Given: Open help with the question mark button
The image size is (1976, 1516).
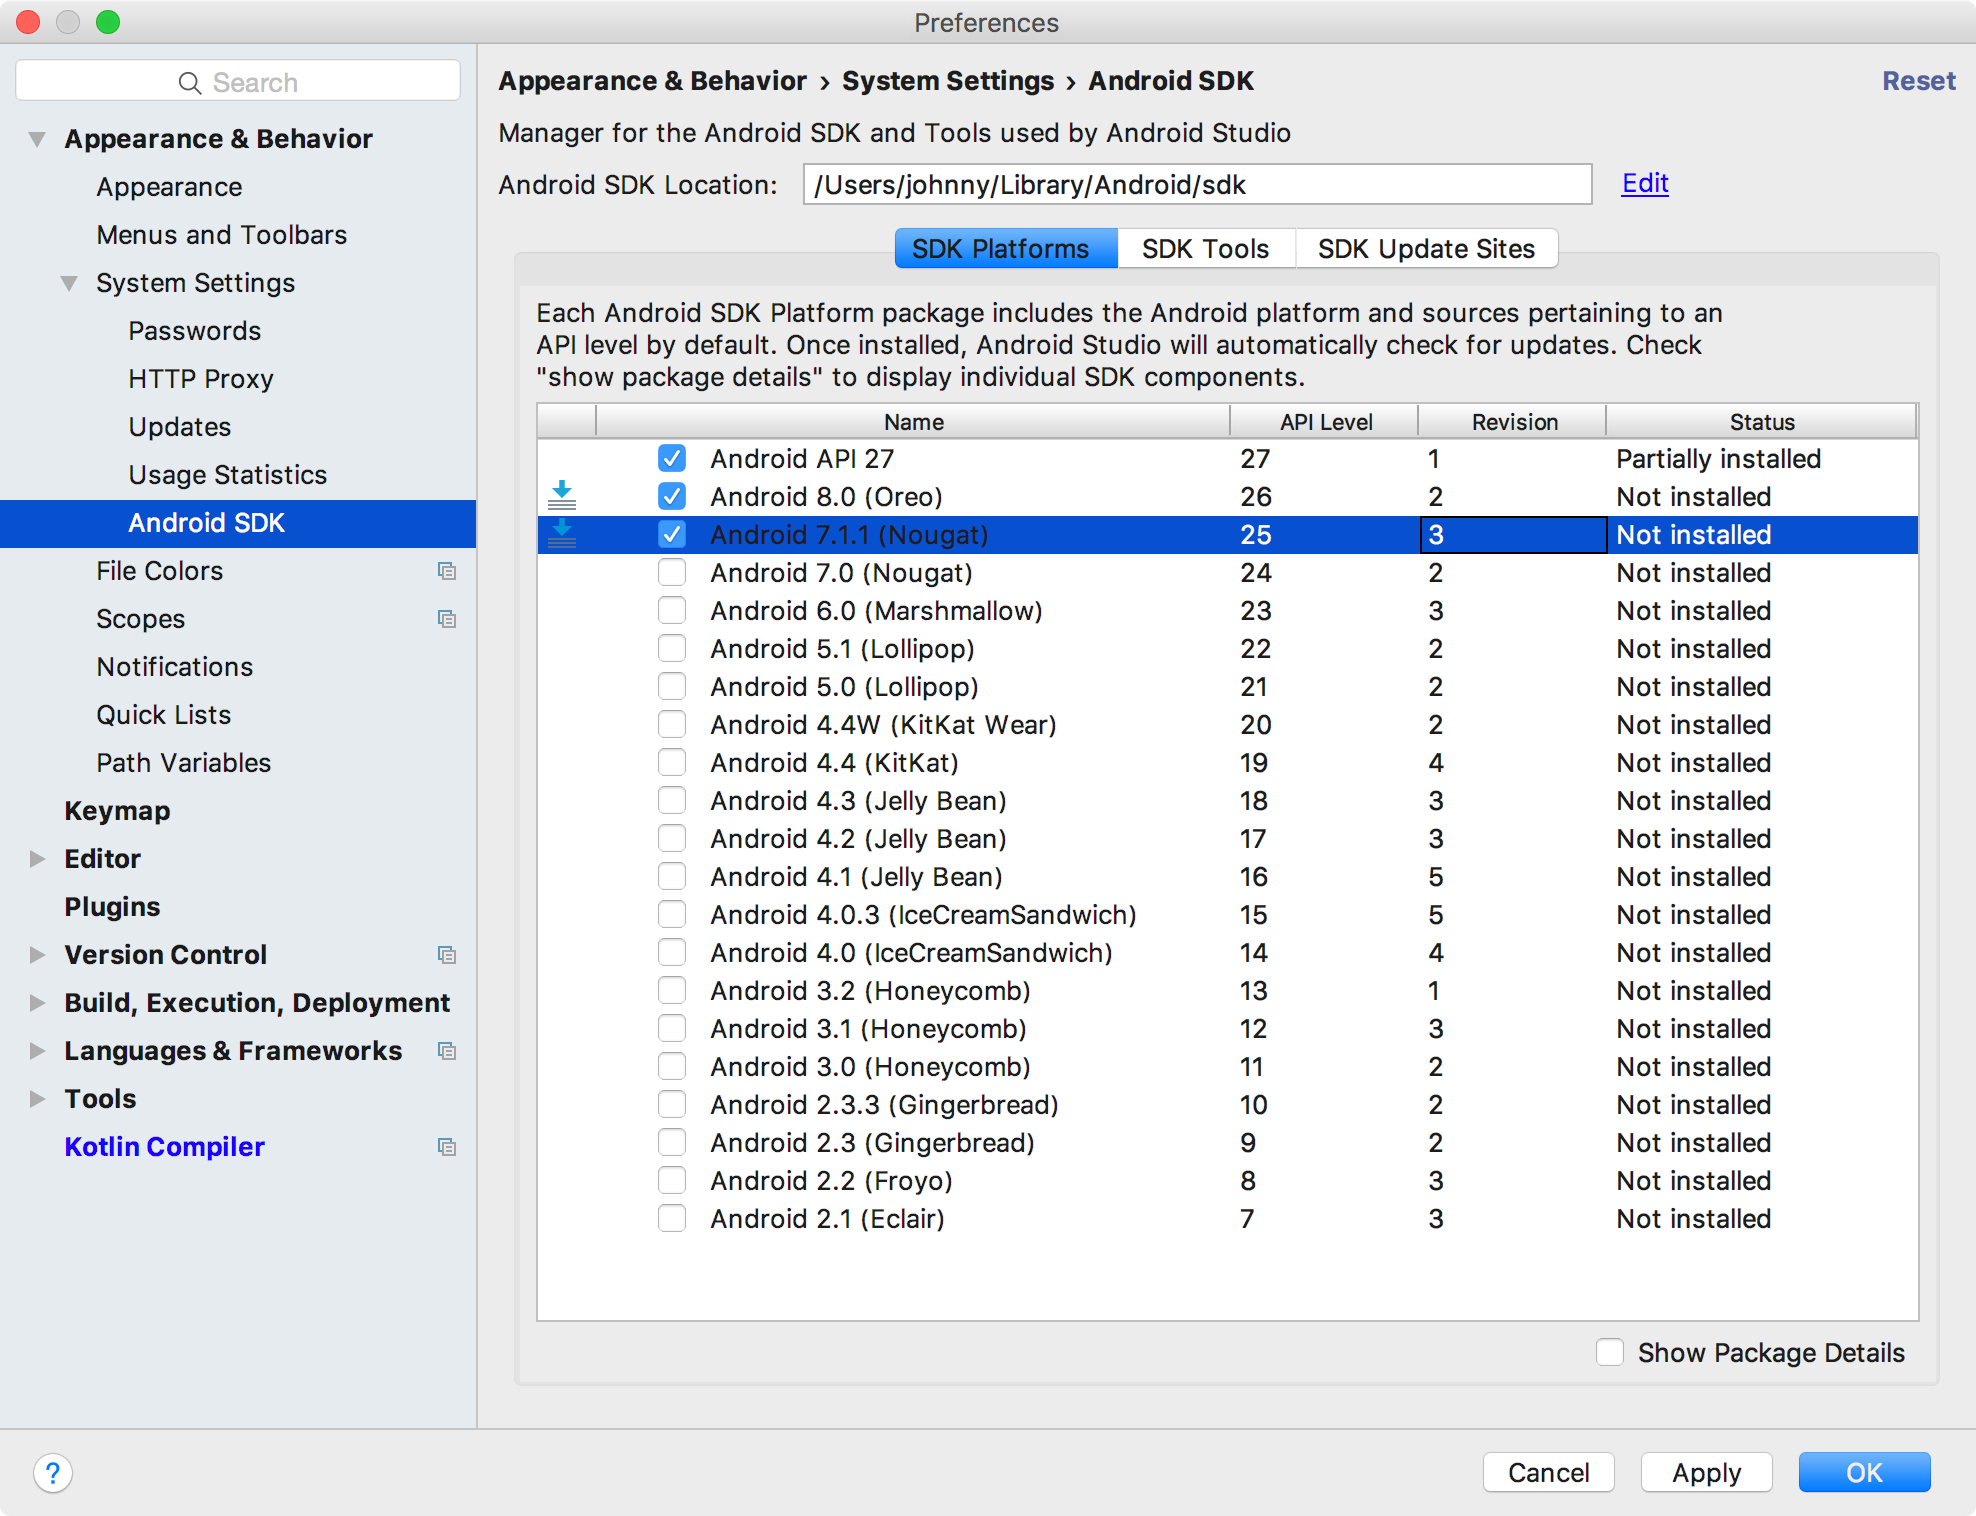Looking at the screenshot, I should 53,1473.
